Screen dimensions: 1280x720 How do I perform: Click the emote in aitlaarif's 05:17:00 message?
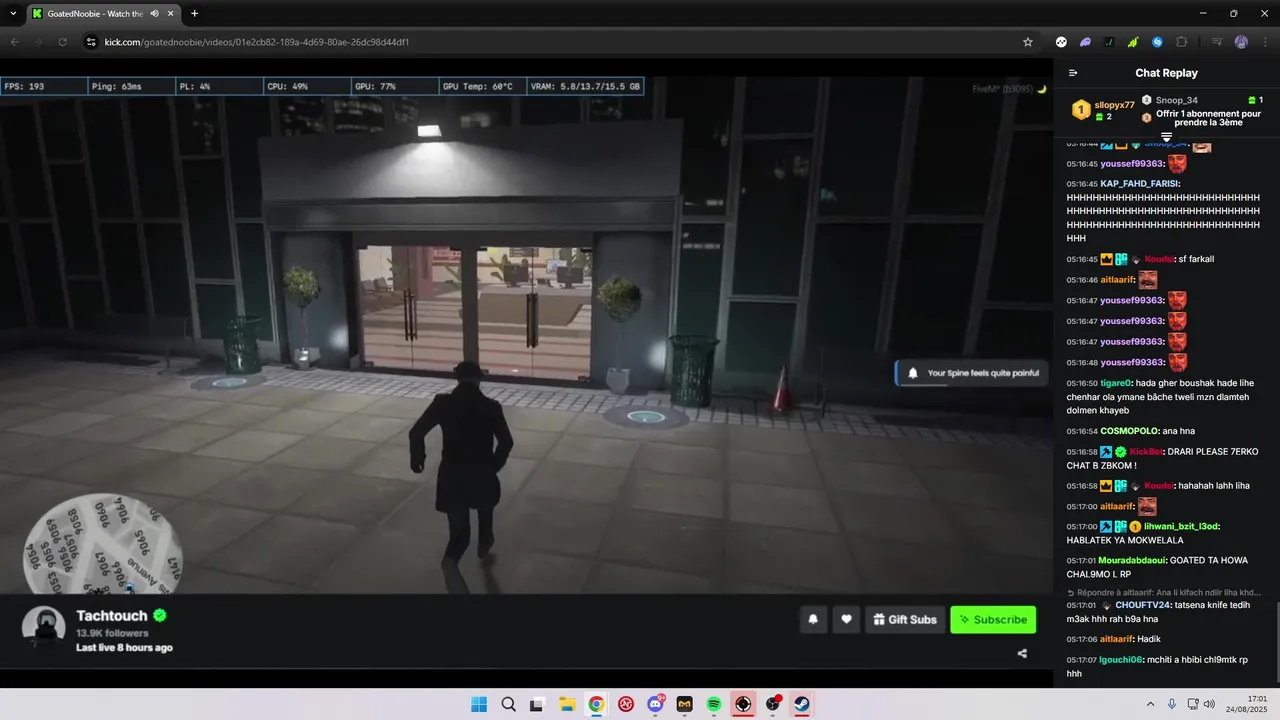(1147, 507)
